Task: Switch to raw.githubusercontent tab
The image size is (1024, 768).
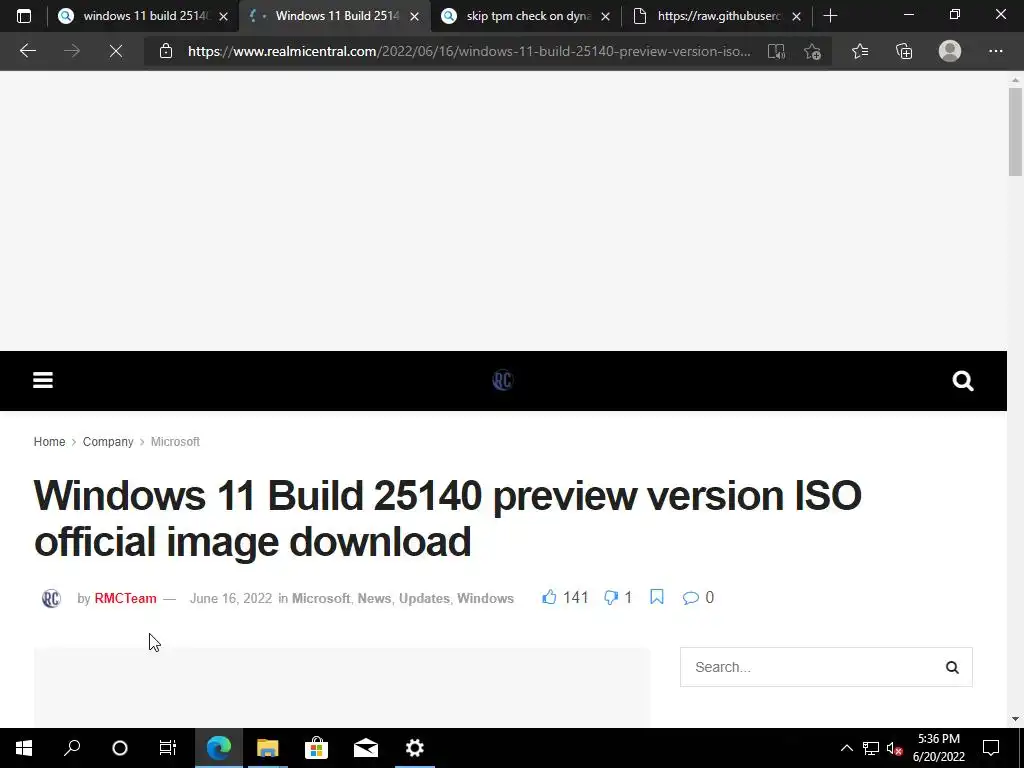Action: tap(718, 16)
